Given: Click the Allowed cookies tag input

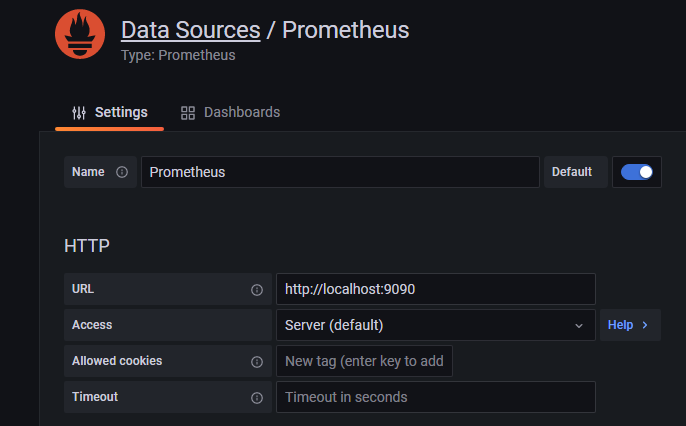Looking at the screenshot, I should pos(364,361).
